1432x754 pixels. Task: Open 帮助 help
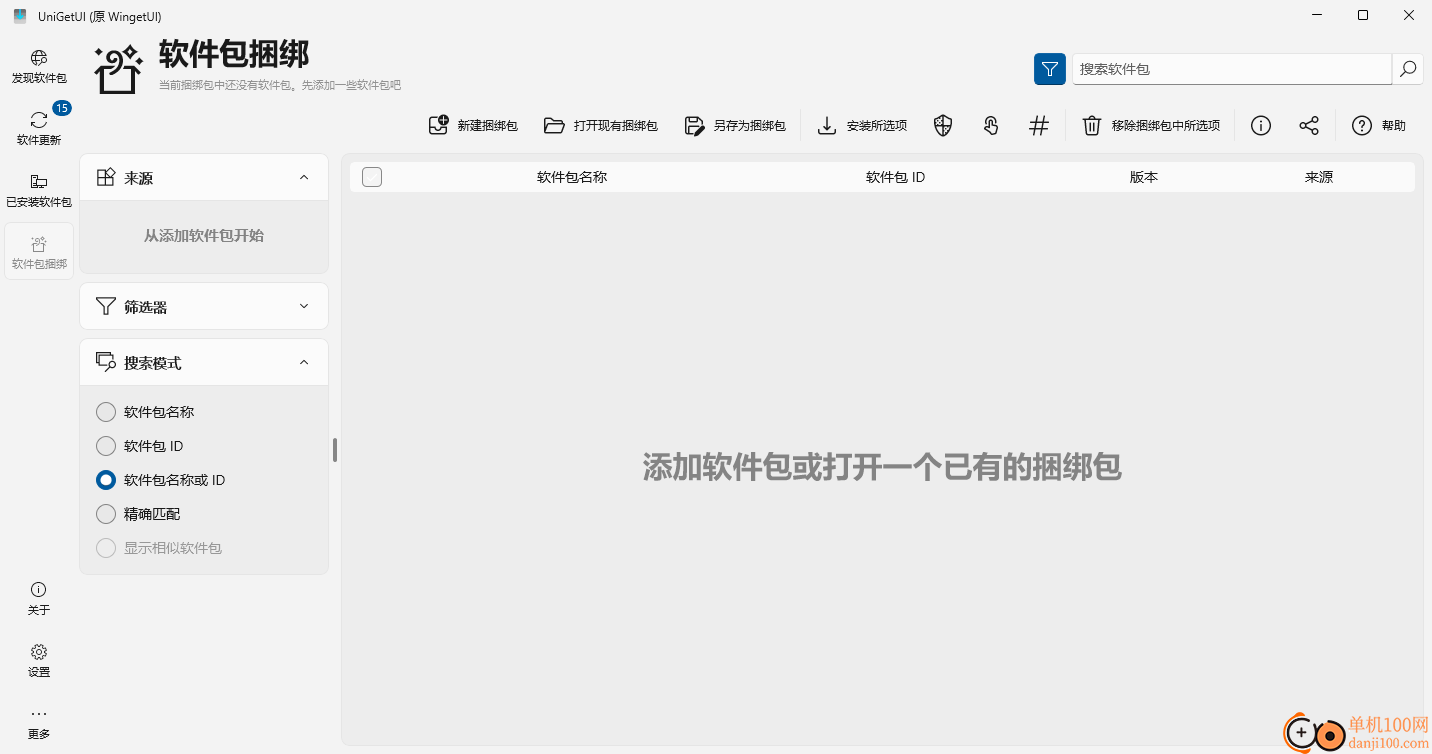(x=1379, y=126)
